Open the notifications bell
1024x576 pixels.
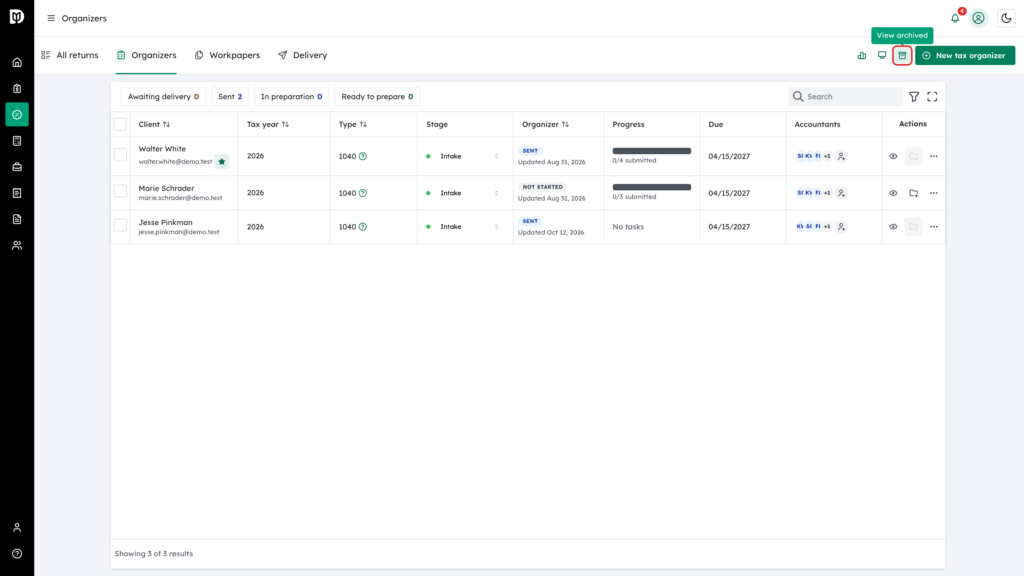click(955, 18)
